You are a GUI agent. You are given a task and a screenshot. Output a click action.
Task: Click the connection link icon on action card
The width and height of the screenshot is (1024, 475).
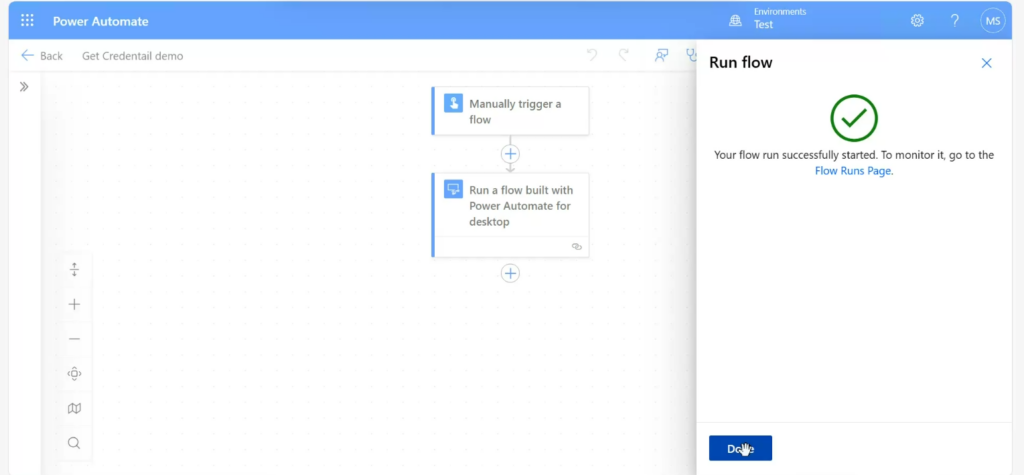coord(577,247)
